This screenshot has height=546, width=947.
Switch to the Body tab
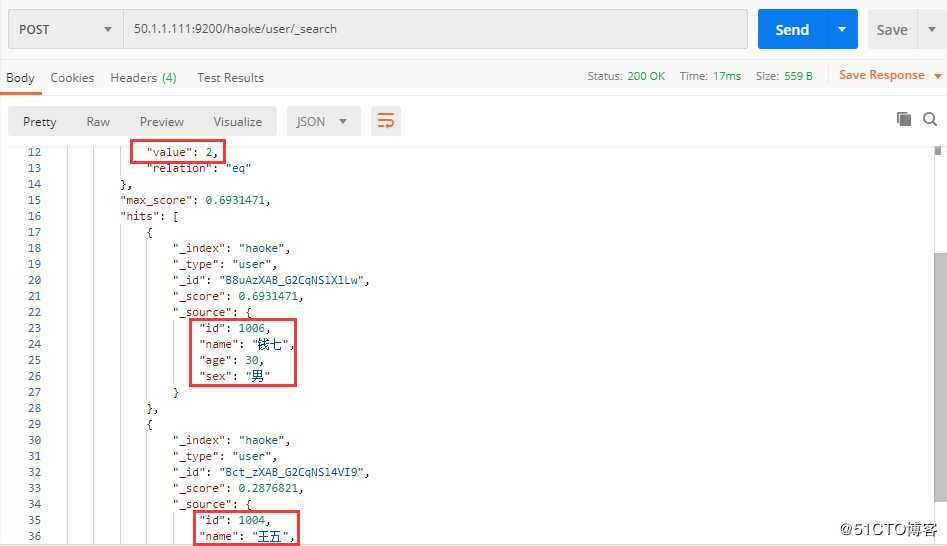pyautogui.click(x=20, y=78)
